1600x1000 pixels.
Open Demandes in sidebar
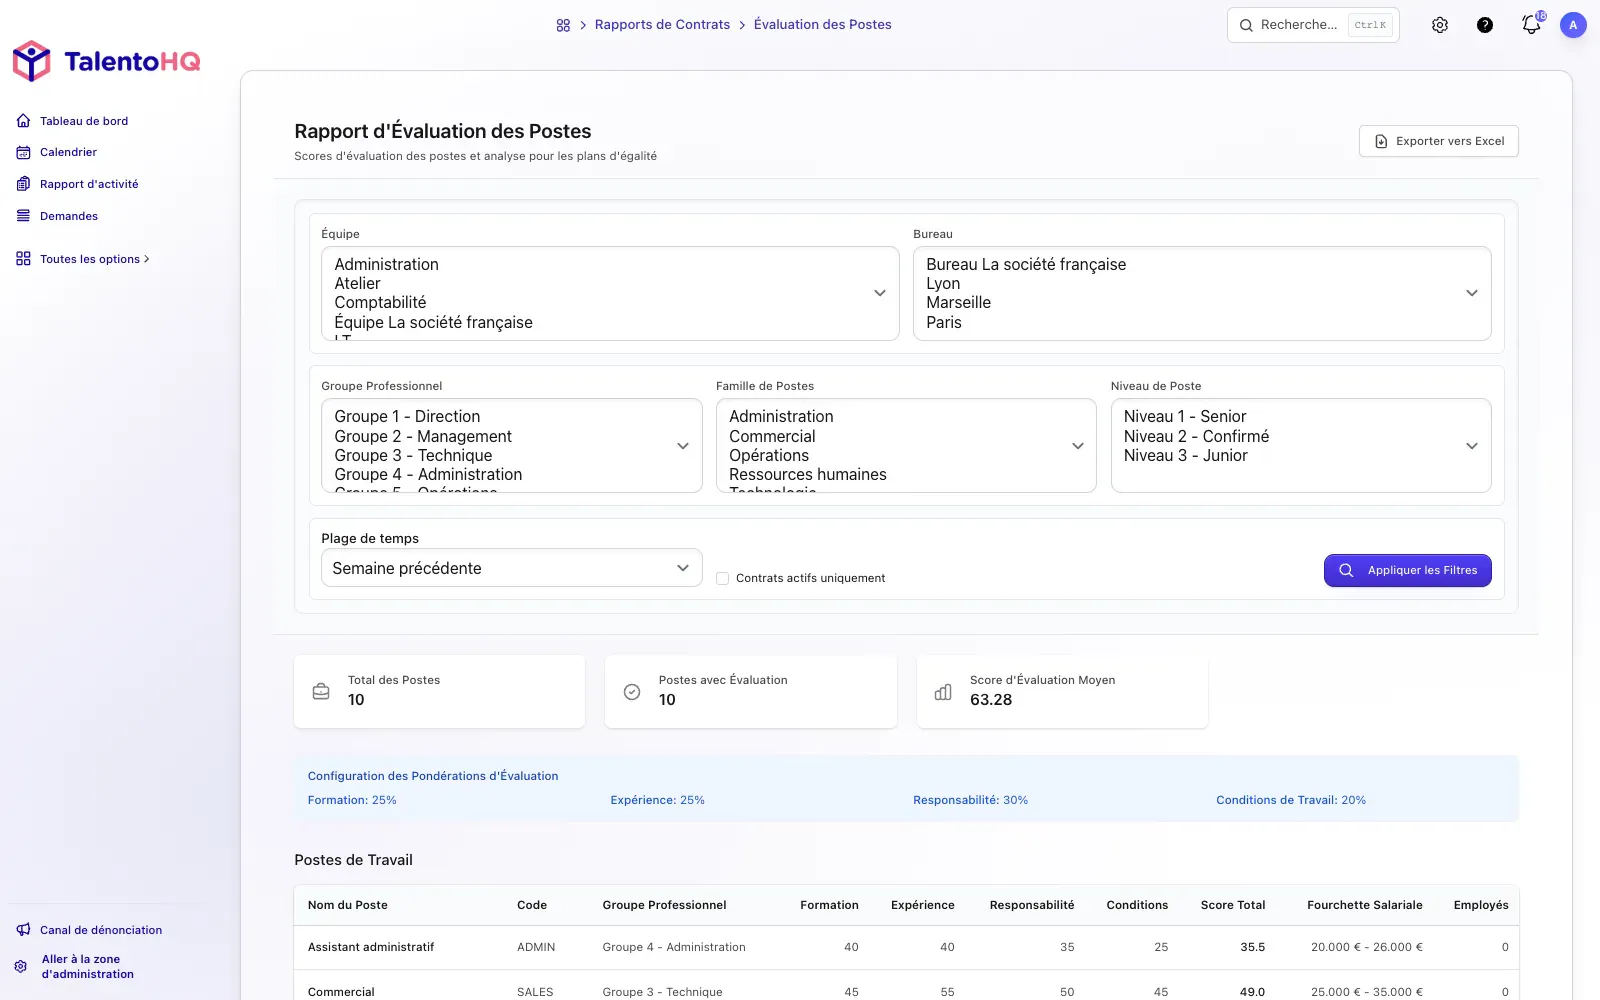(69, 216)
